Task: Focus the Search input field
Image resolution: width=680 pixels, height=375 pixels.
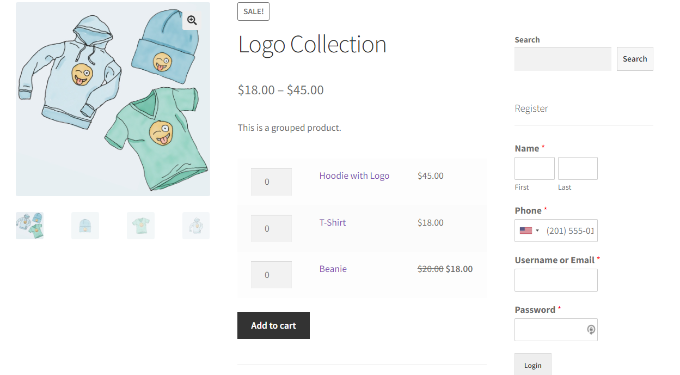Action: pyautogui.click(x=563, y=59)
